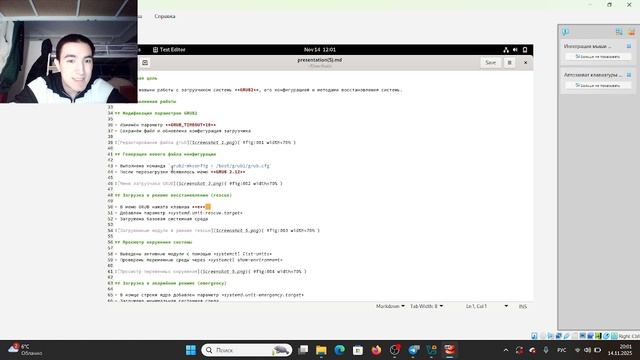Viewport: 640px width, 360px height.
Task: Switch the РУС input language indicator
Action: click(562, 350)
